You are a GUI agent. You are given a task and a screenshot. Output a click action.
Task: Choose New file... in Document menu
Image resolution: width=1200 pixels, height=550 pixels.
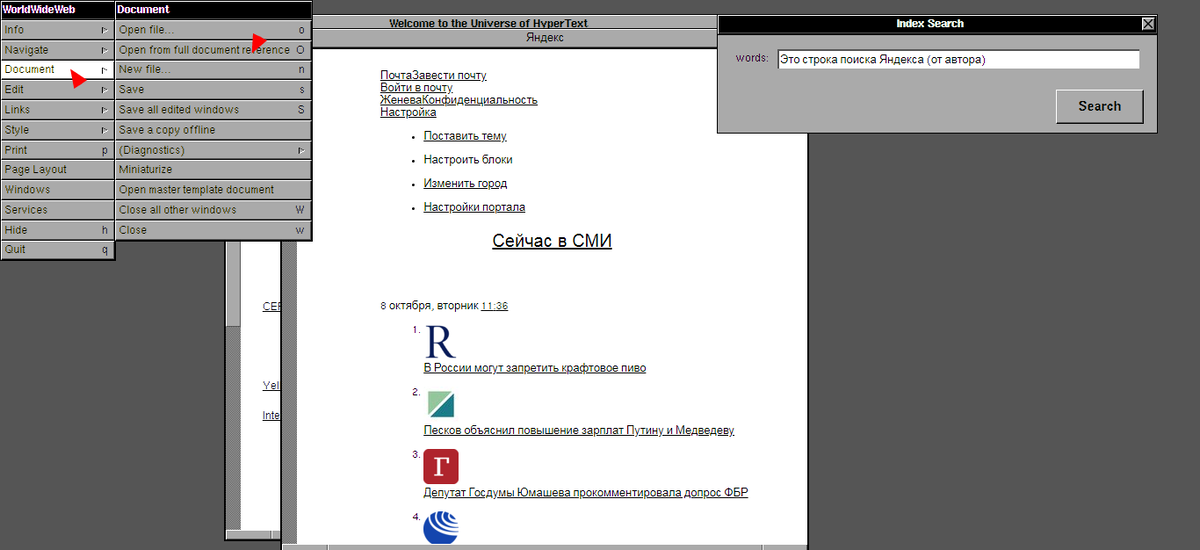(213, 70)
